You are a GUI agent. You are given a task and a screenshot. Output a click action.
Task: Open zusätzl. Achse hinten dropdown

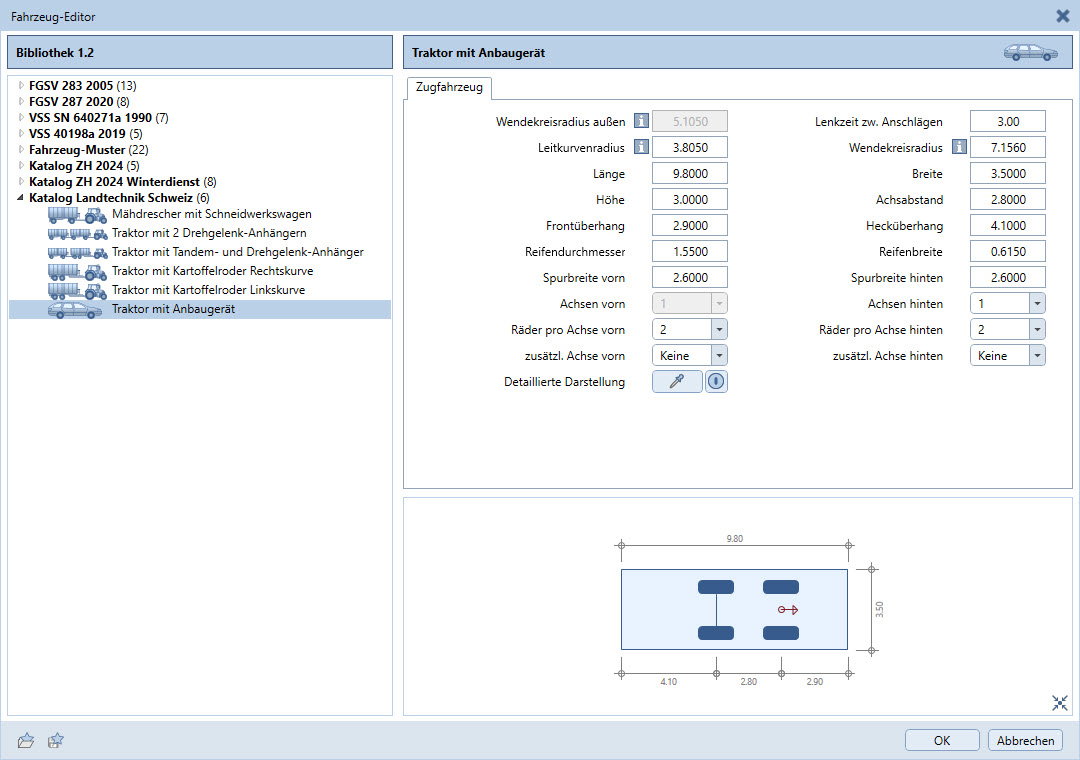pyautogui.click(x=1037, y=355)
